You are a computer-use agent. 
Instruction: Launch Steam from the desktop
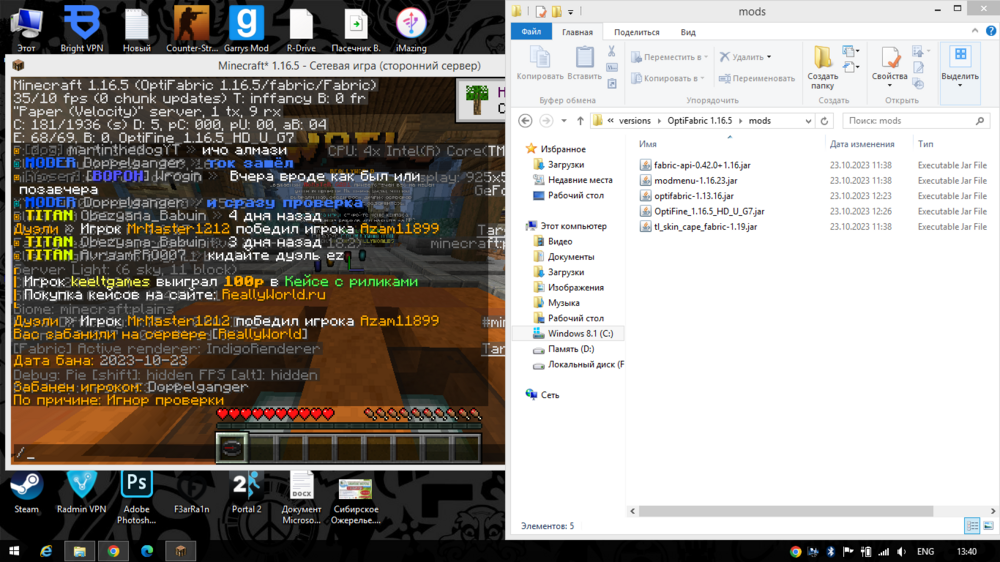click(x=26, y=492)
